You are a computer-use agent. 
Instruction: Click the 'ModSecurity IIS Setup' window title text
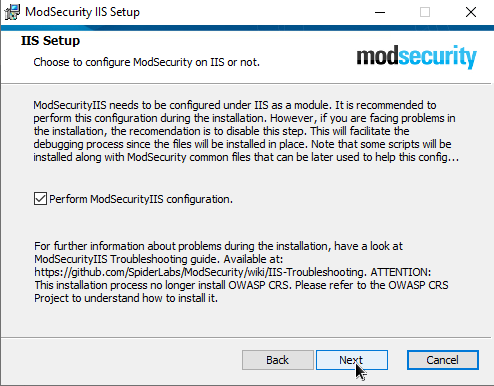pyautogui.click(x=82, y=12)
